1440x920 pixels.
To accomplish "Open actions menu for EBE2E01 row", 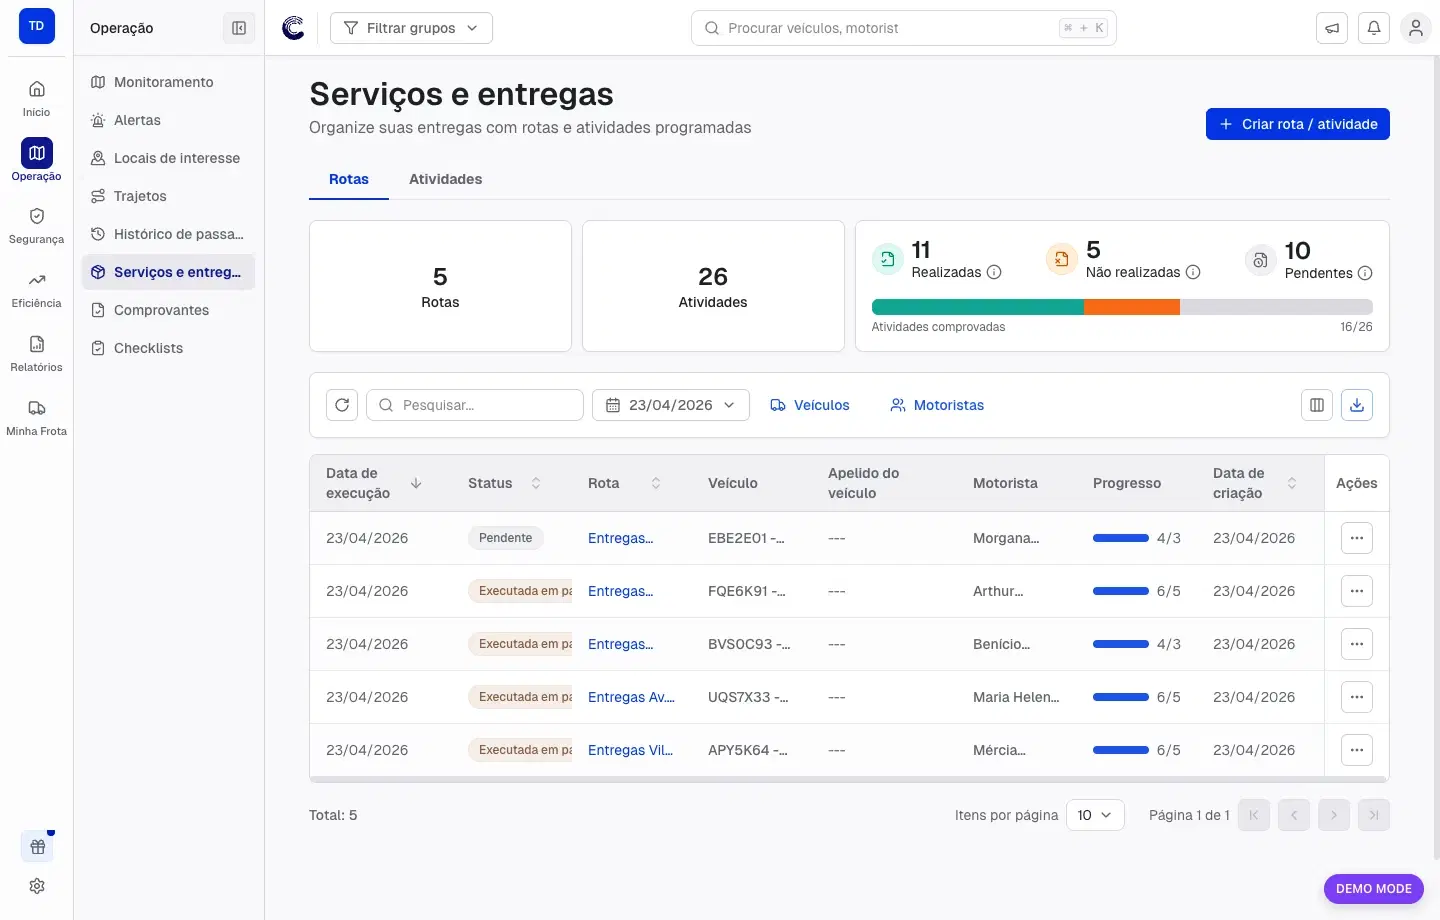I will pyautogui.click(x=1357, y=538).
